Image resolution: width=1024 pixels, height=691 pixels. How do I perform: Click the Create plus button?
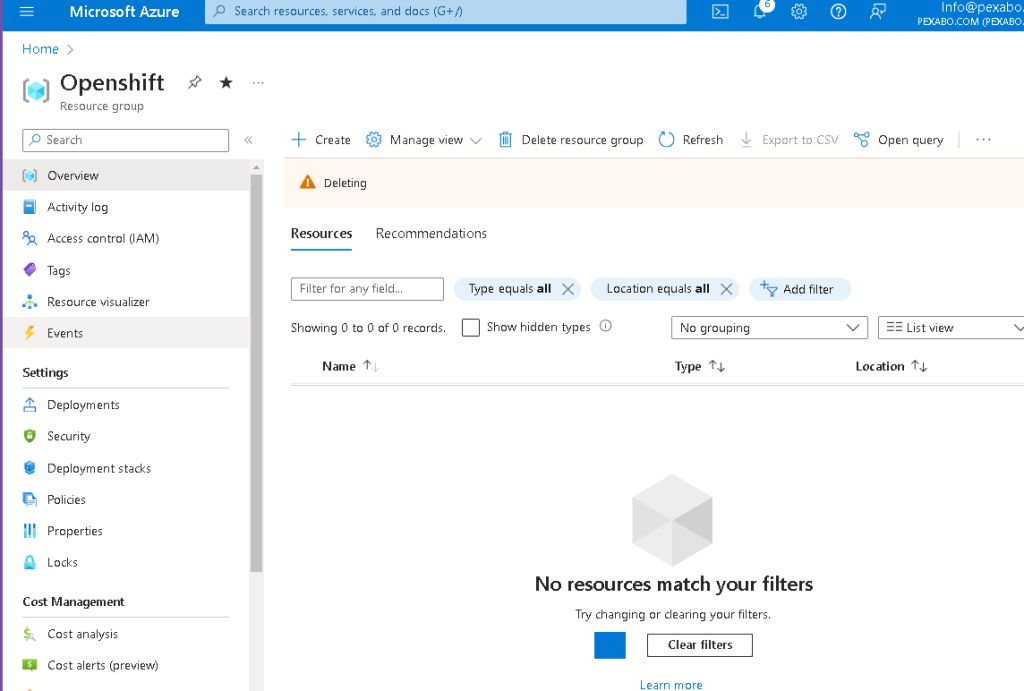(x=321, y=140)
